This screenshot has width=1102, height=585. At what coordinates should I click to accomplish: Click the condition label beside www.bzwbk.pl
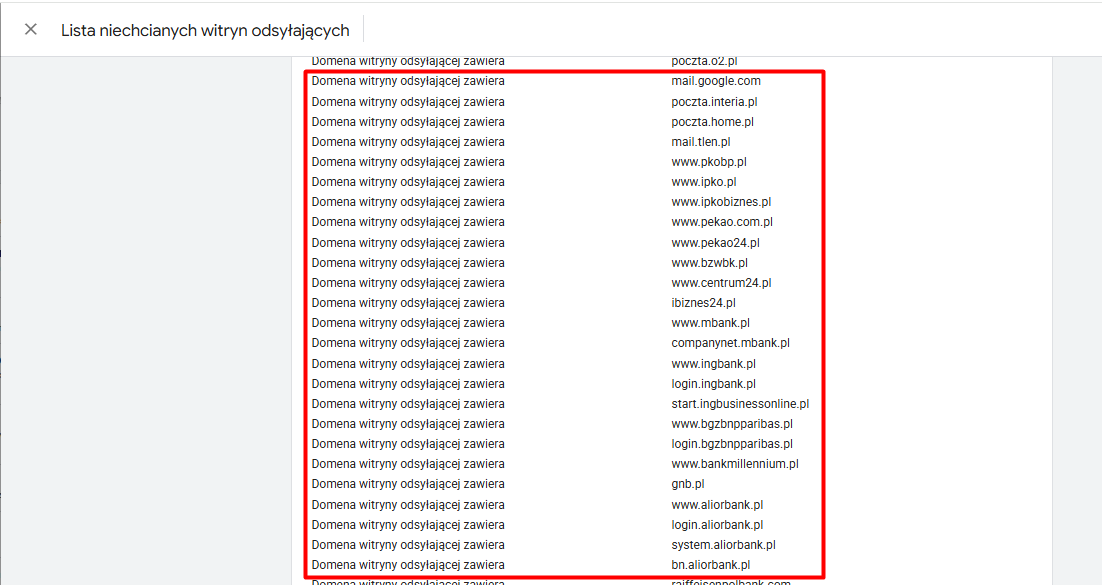tap(408, 263)
